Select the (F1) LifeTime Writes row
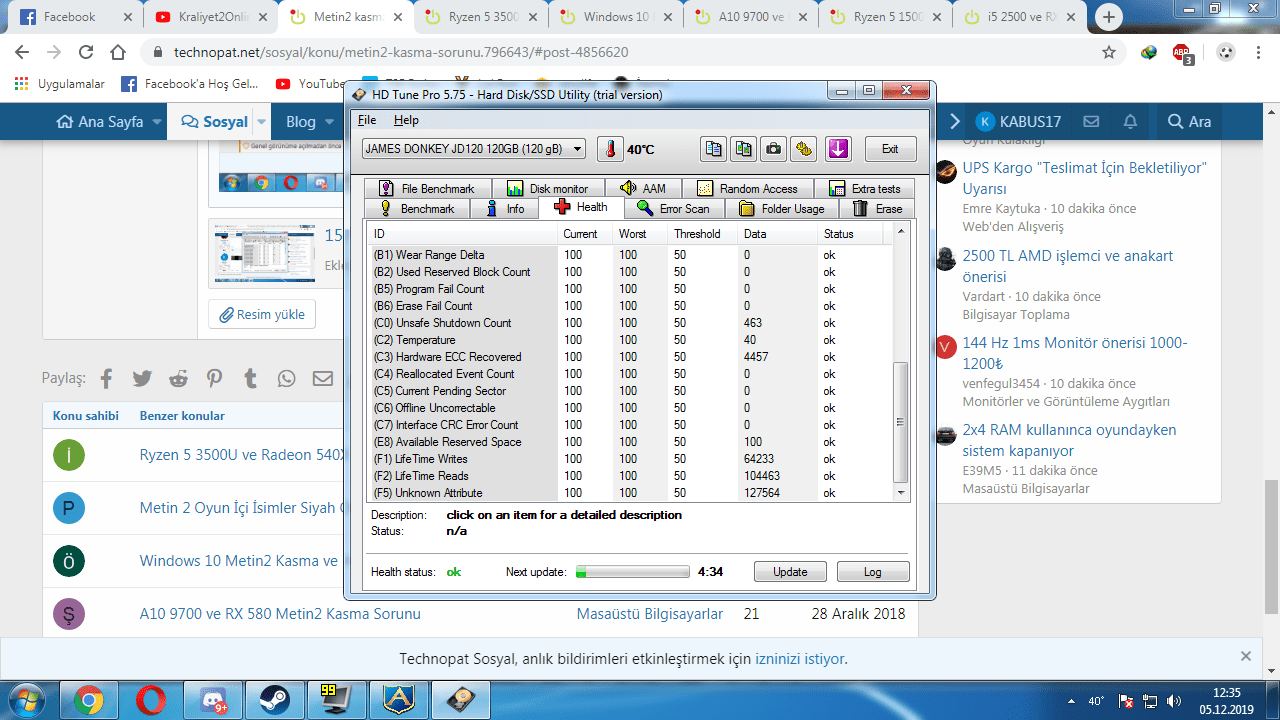Image resolution: width=1280 pixels, height=720 pixels. 629,459
